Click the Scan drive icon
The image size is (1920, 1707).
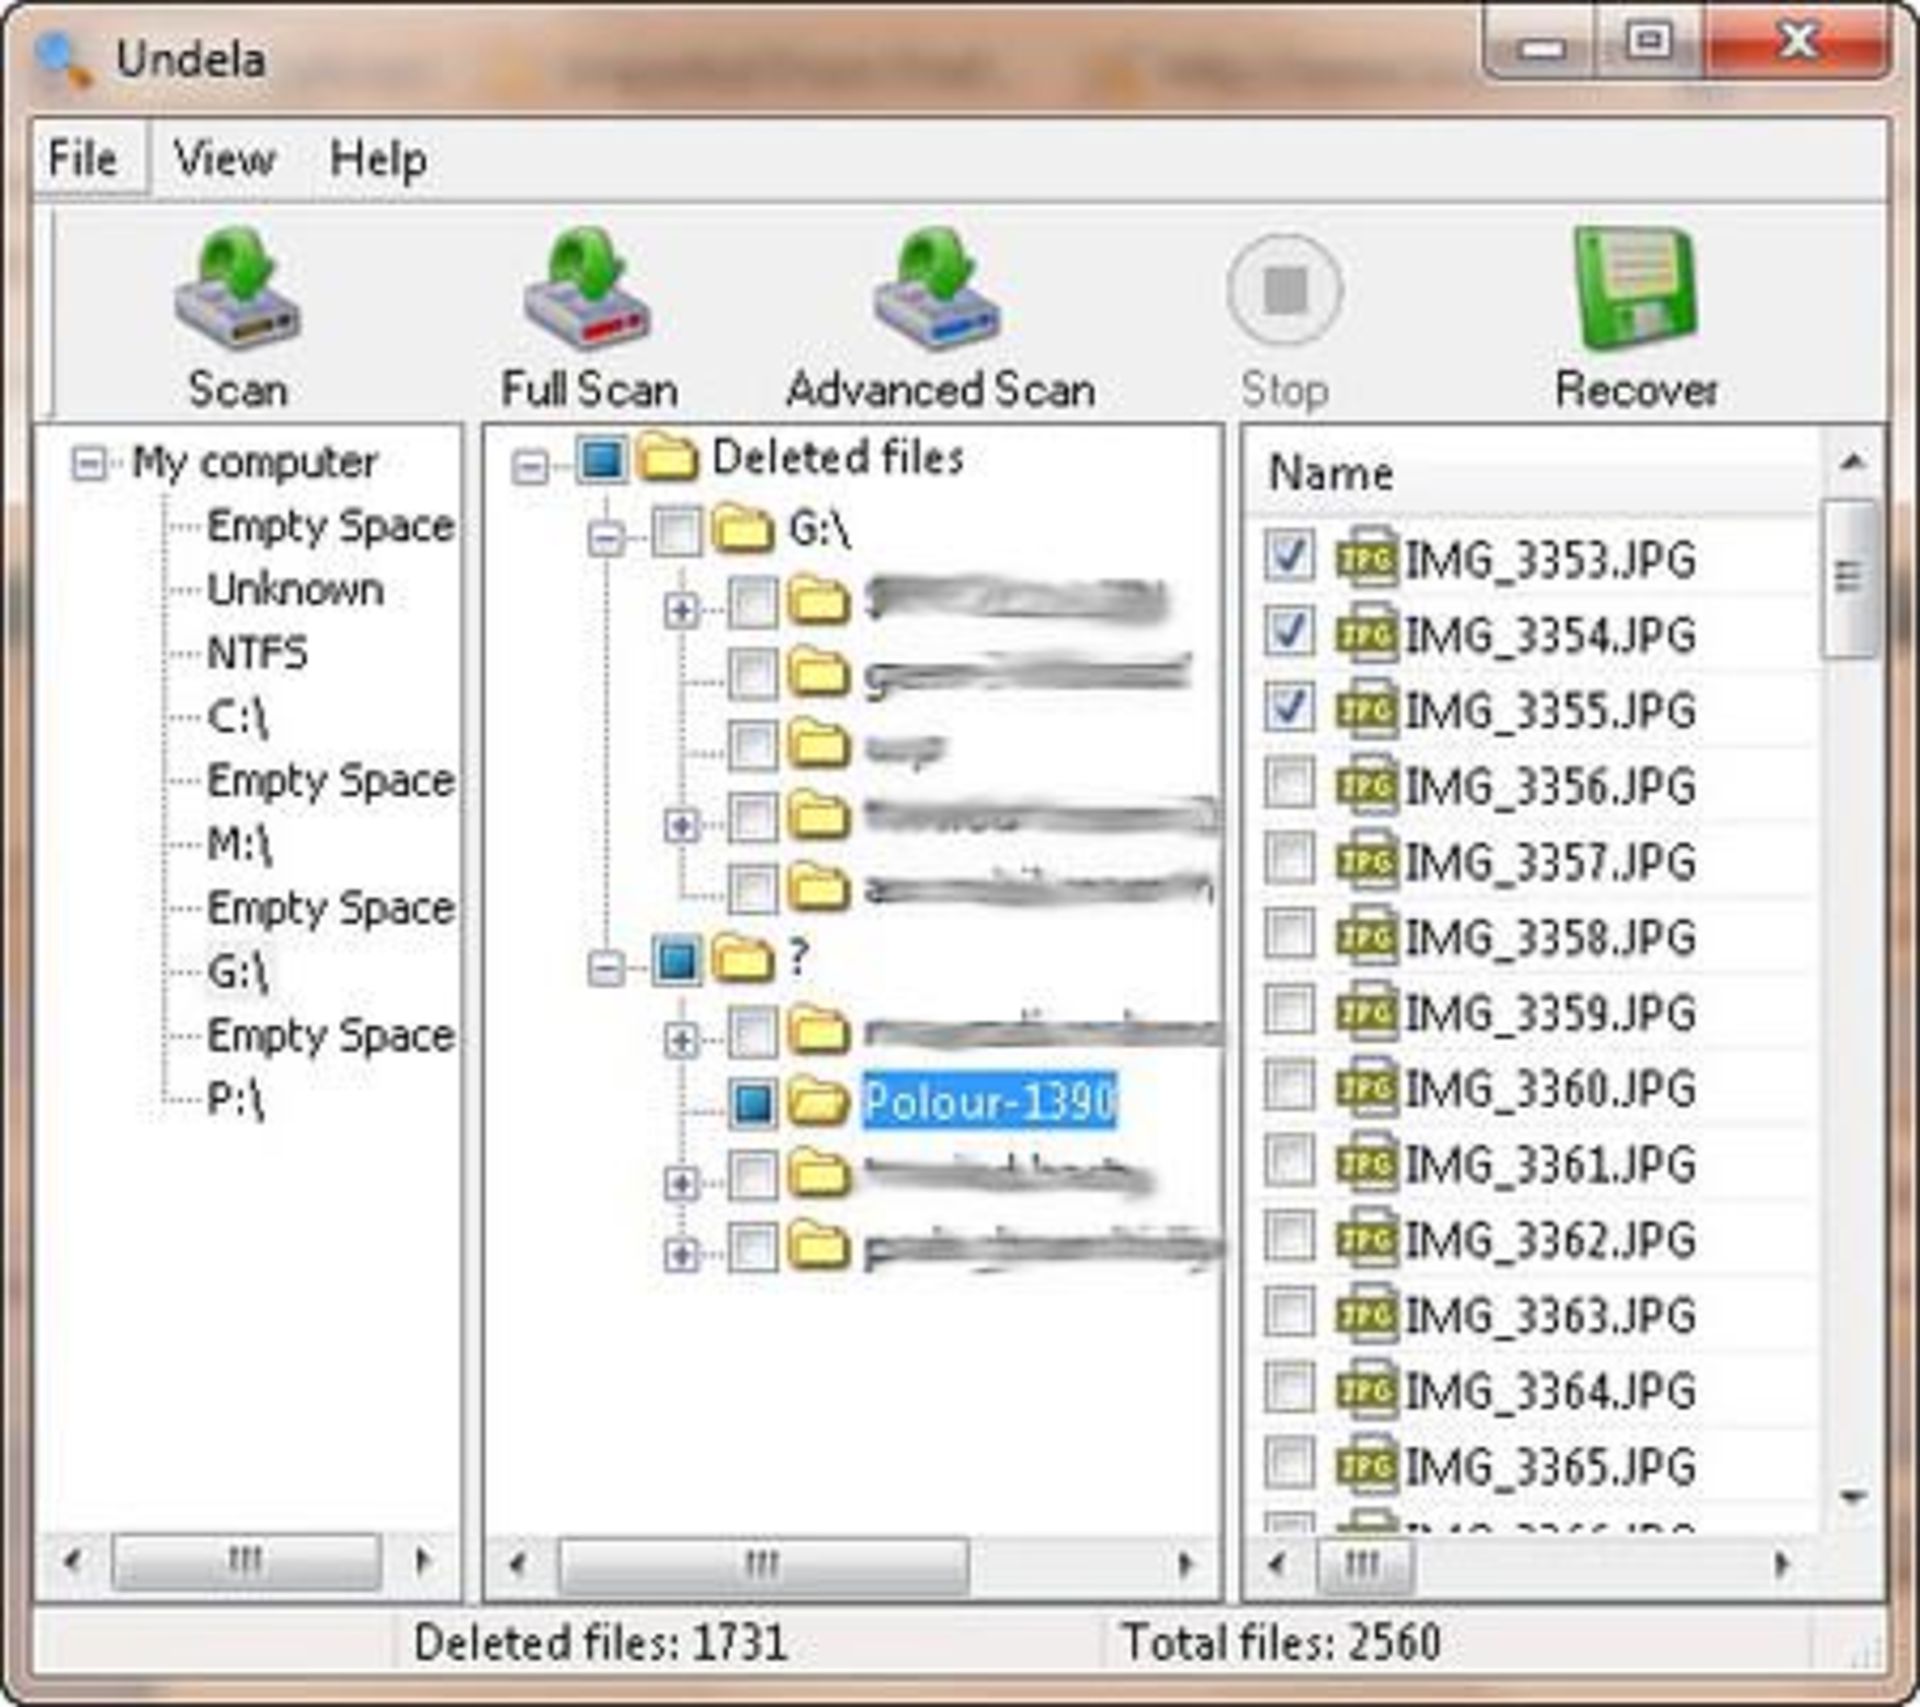238,292
